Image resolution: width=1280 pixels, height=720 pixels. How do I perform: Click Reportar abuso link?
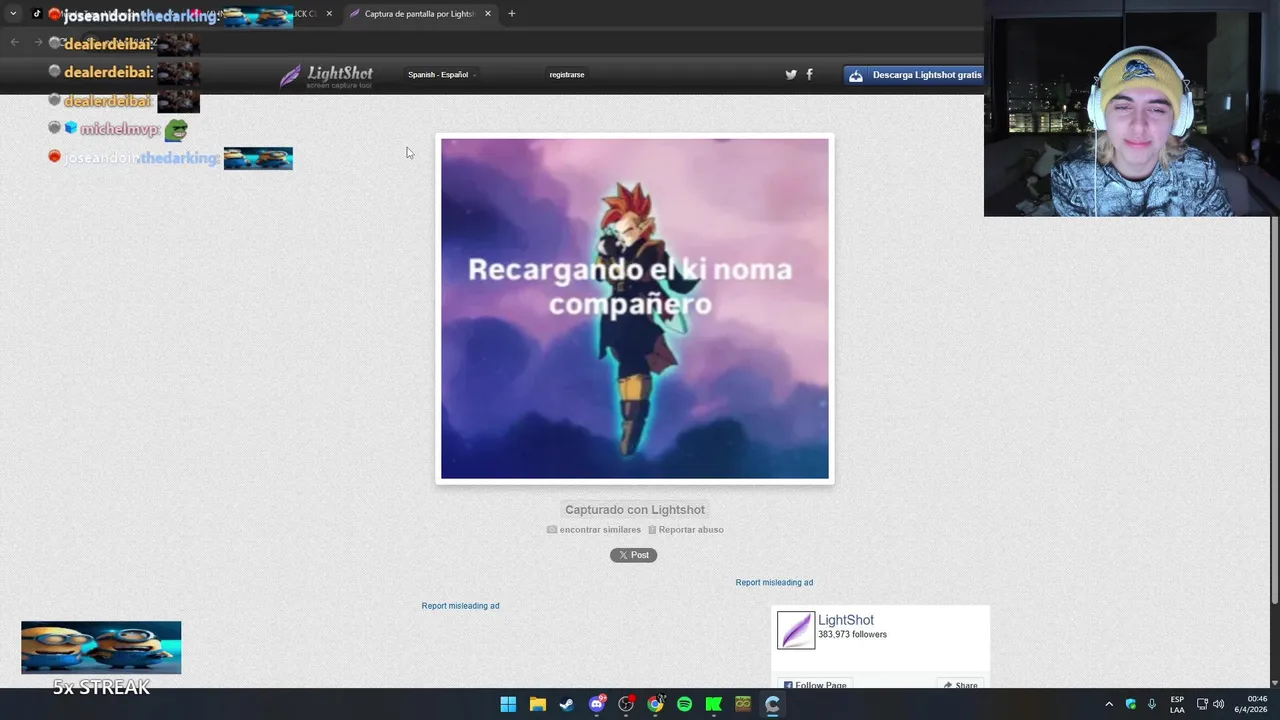point(686,530)
